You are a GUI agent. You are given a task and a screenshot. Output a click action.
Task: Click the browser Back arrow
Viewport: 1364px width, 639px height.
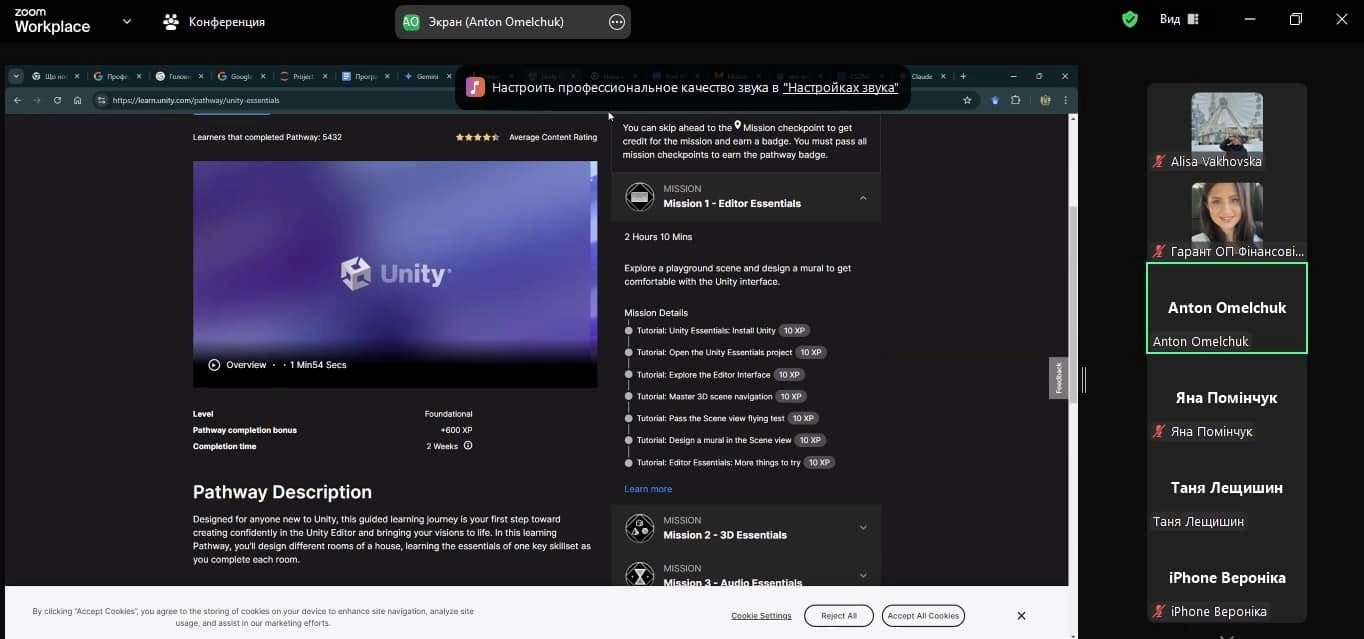(x=17, y=100)
